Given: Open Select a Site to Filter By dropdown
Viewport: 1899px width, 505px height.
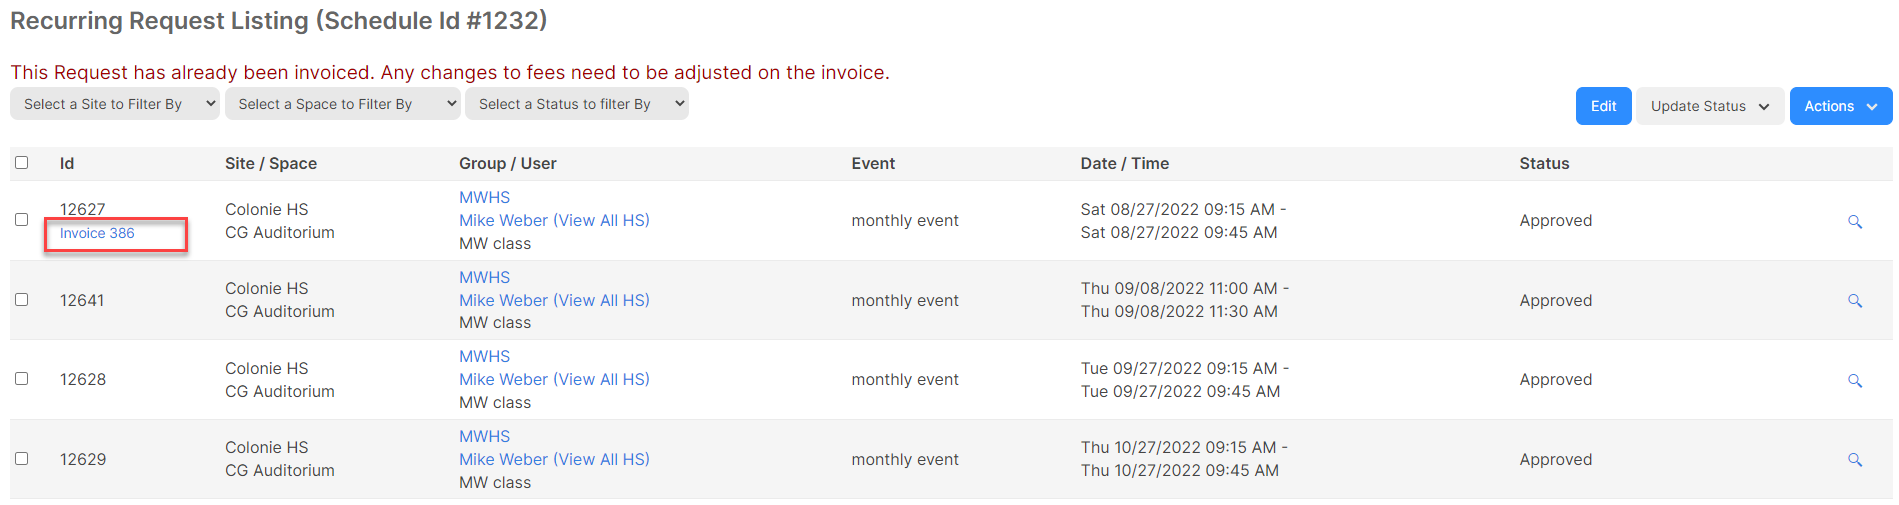Looking at the screenshot, I should [115, 104].
